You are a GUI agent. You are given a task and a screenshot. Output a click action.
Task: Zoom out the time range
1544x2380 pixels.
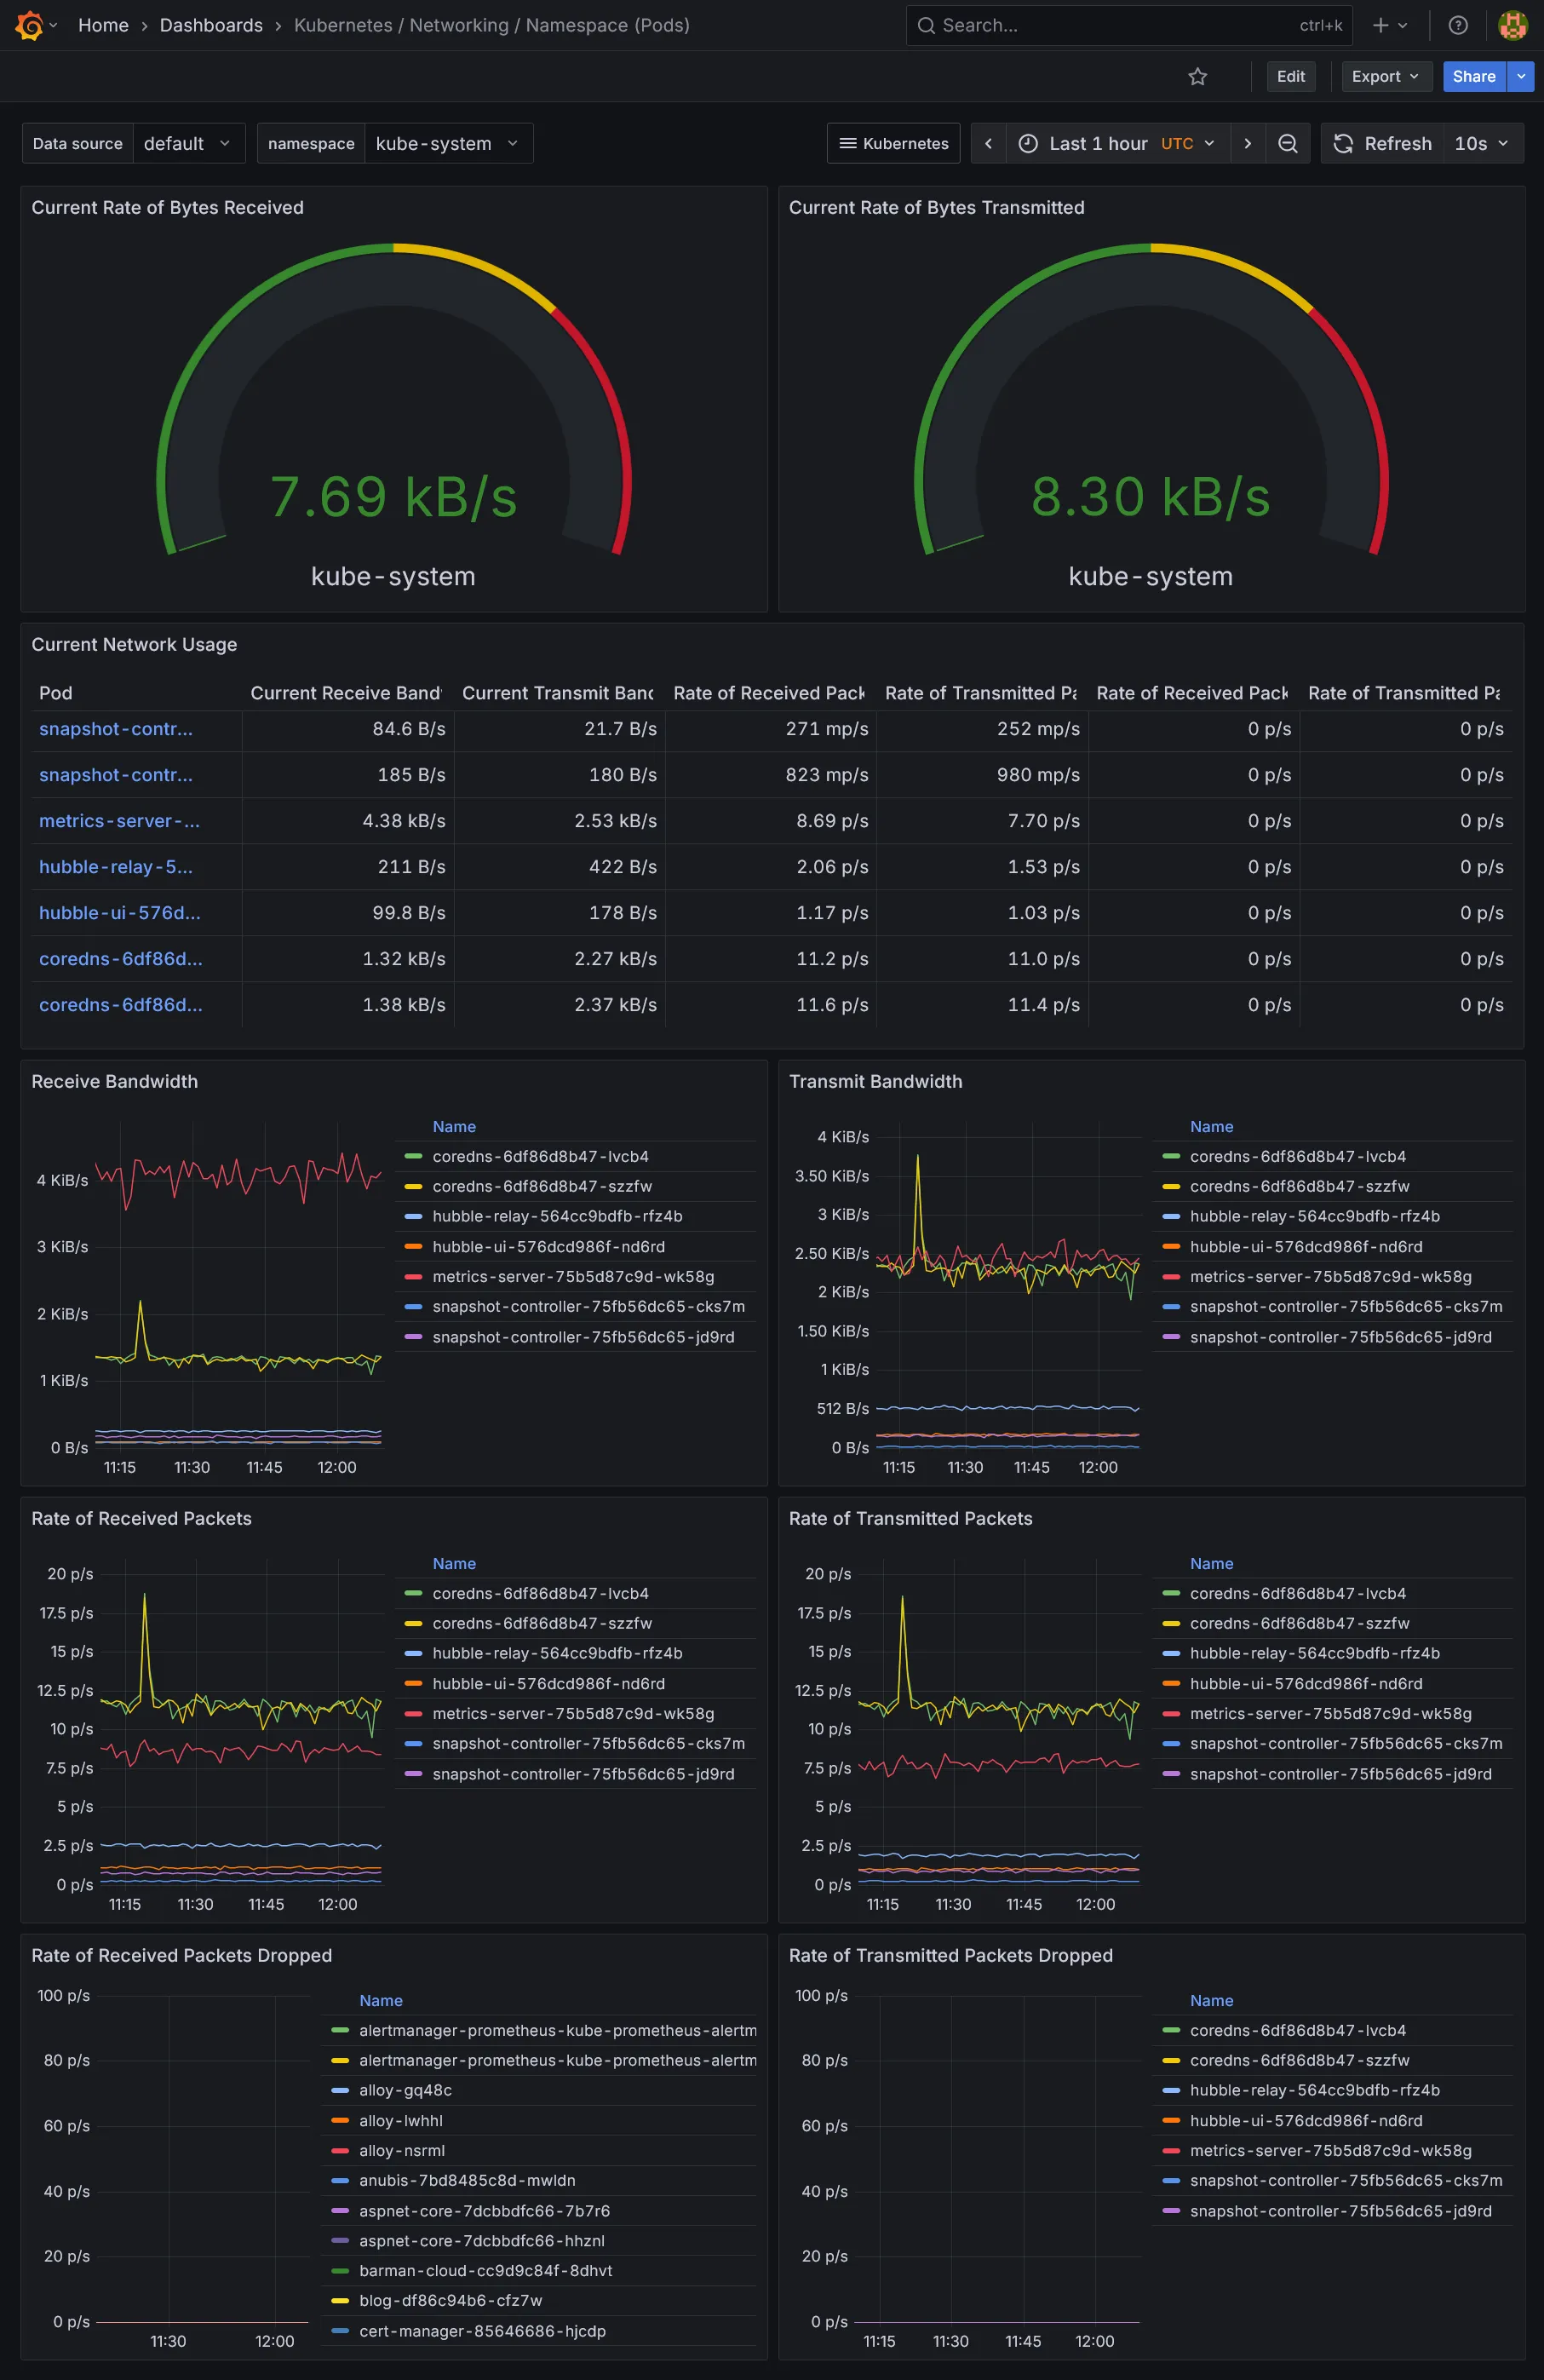coord(1288,144)
